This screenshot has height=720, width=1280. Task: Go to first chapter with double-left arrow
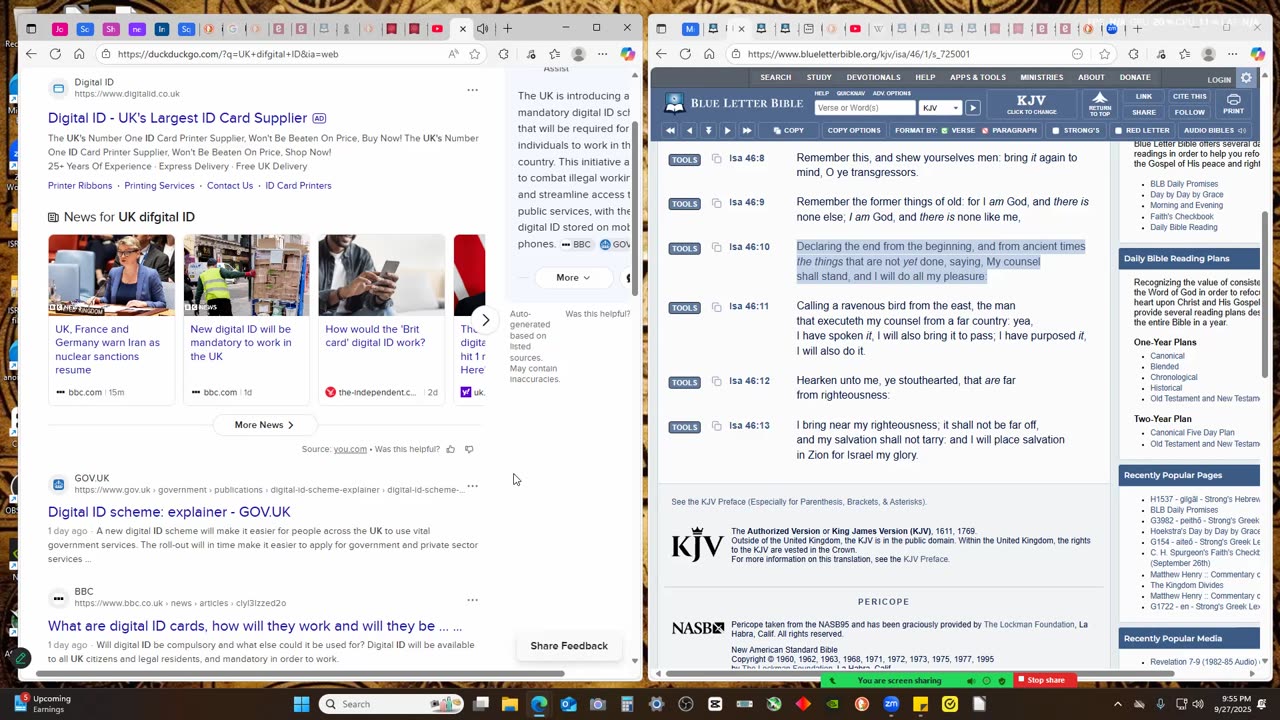(x=670, y=130)
